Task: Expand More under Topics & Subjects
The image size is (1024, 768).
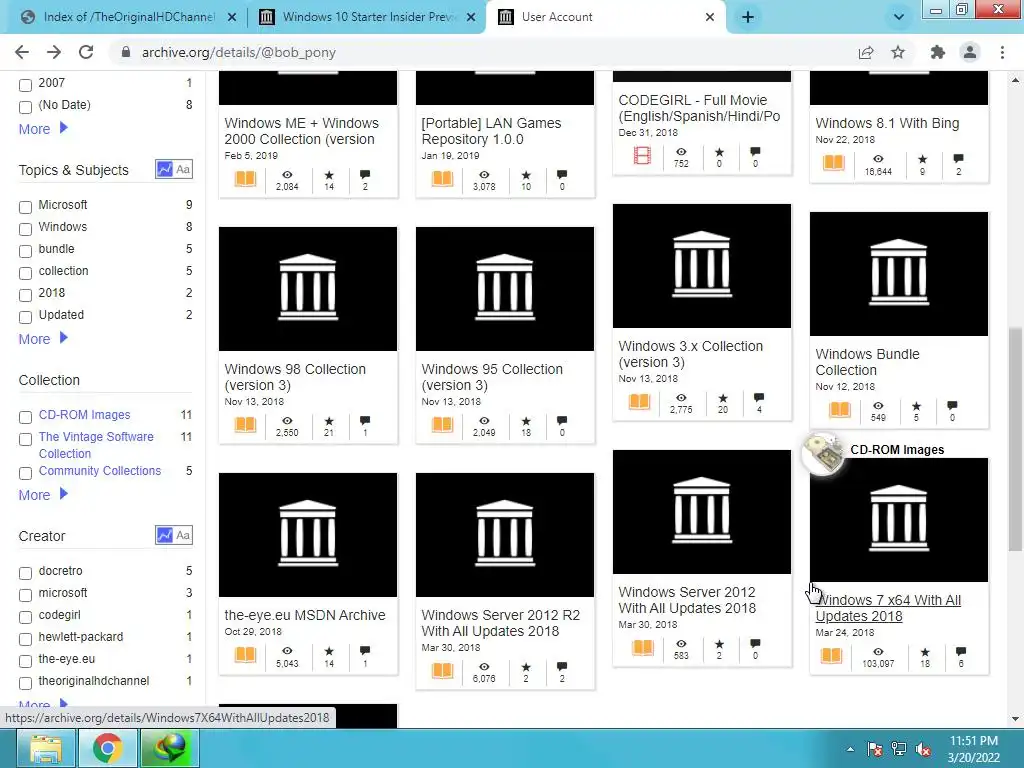Action: click(x=43, y=339)
